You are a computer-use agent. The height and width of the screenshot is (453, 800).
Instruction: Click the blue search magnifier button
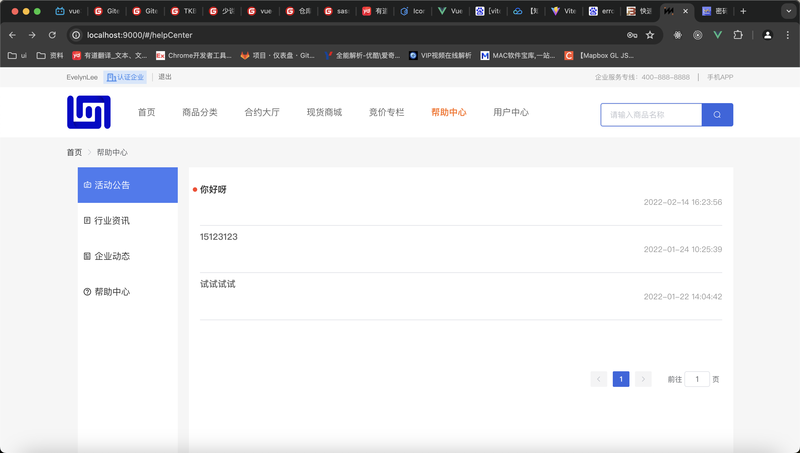click(x=717, y=115)
